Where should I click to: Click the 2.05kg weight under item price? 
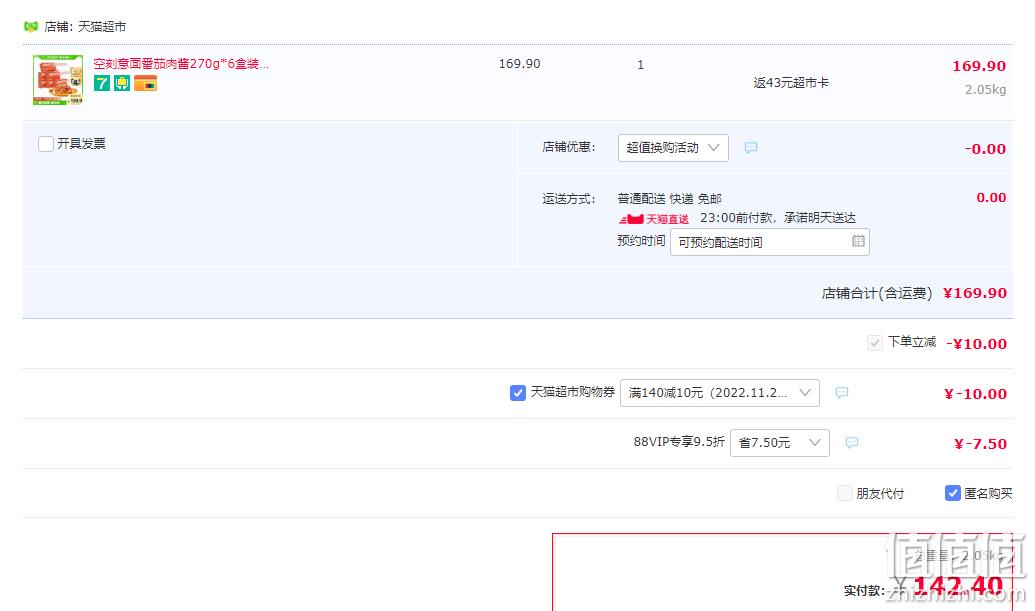tap(985, 90)
